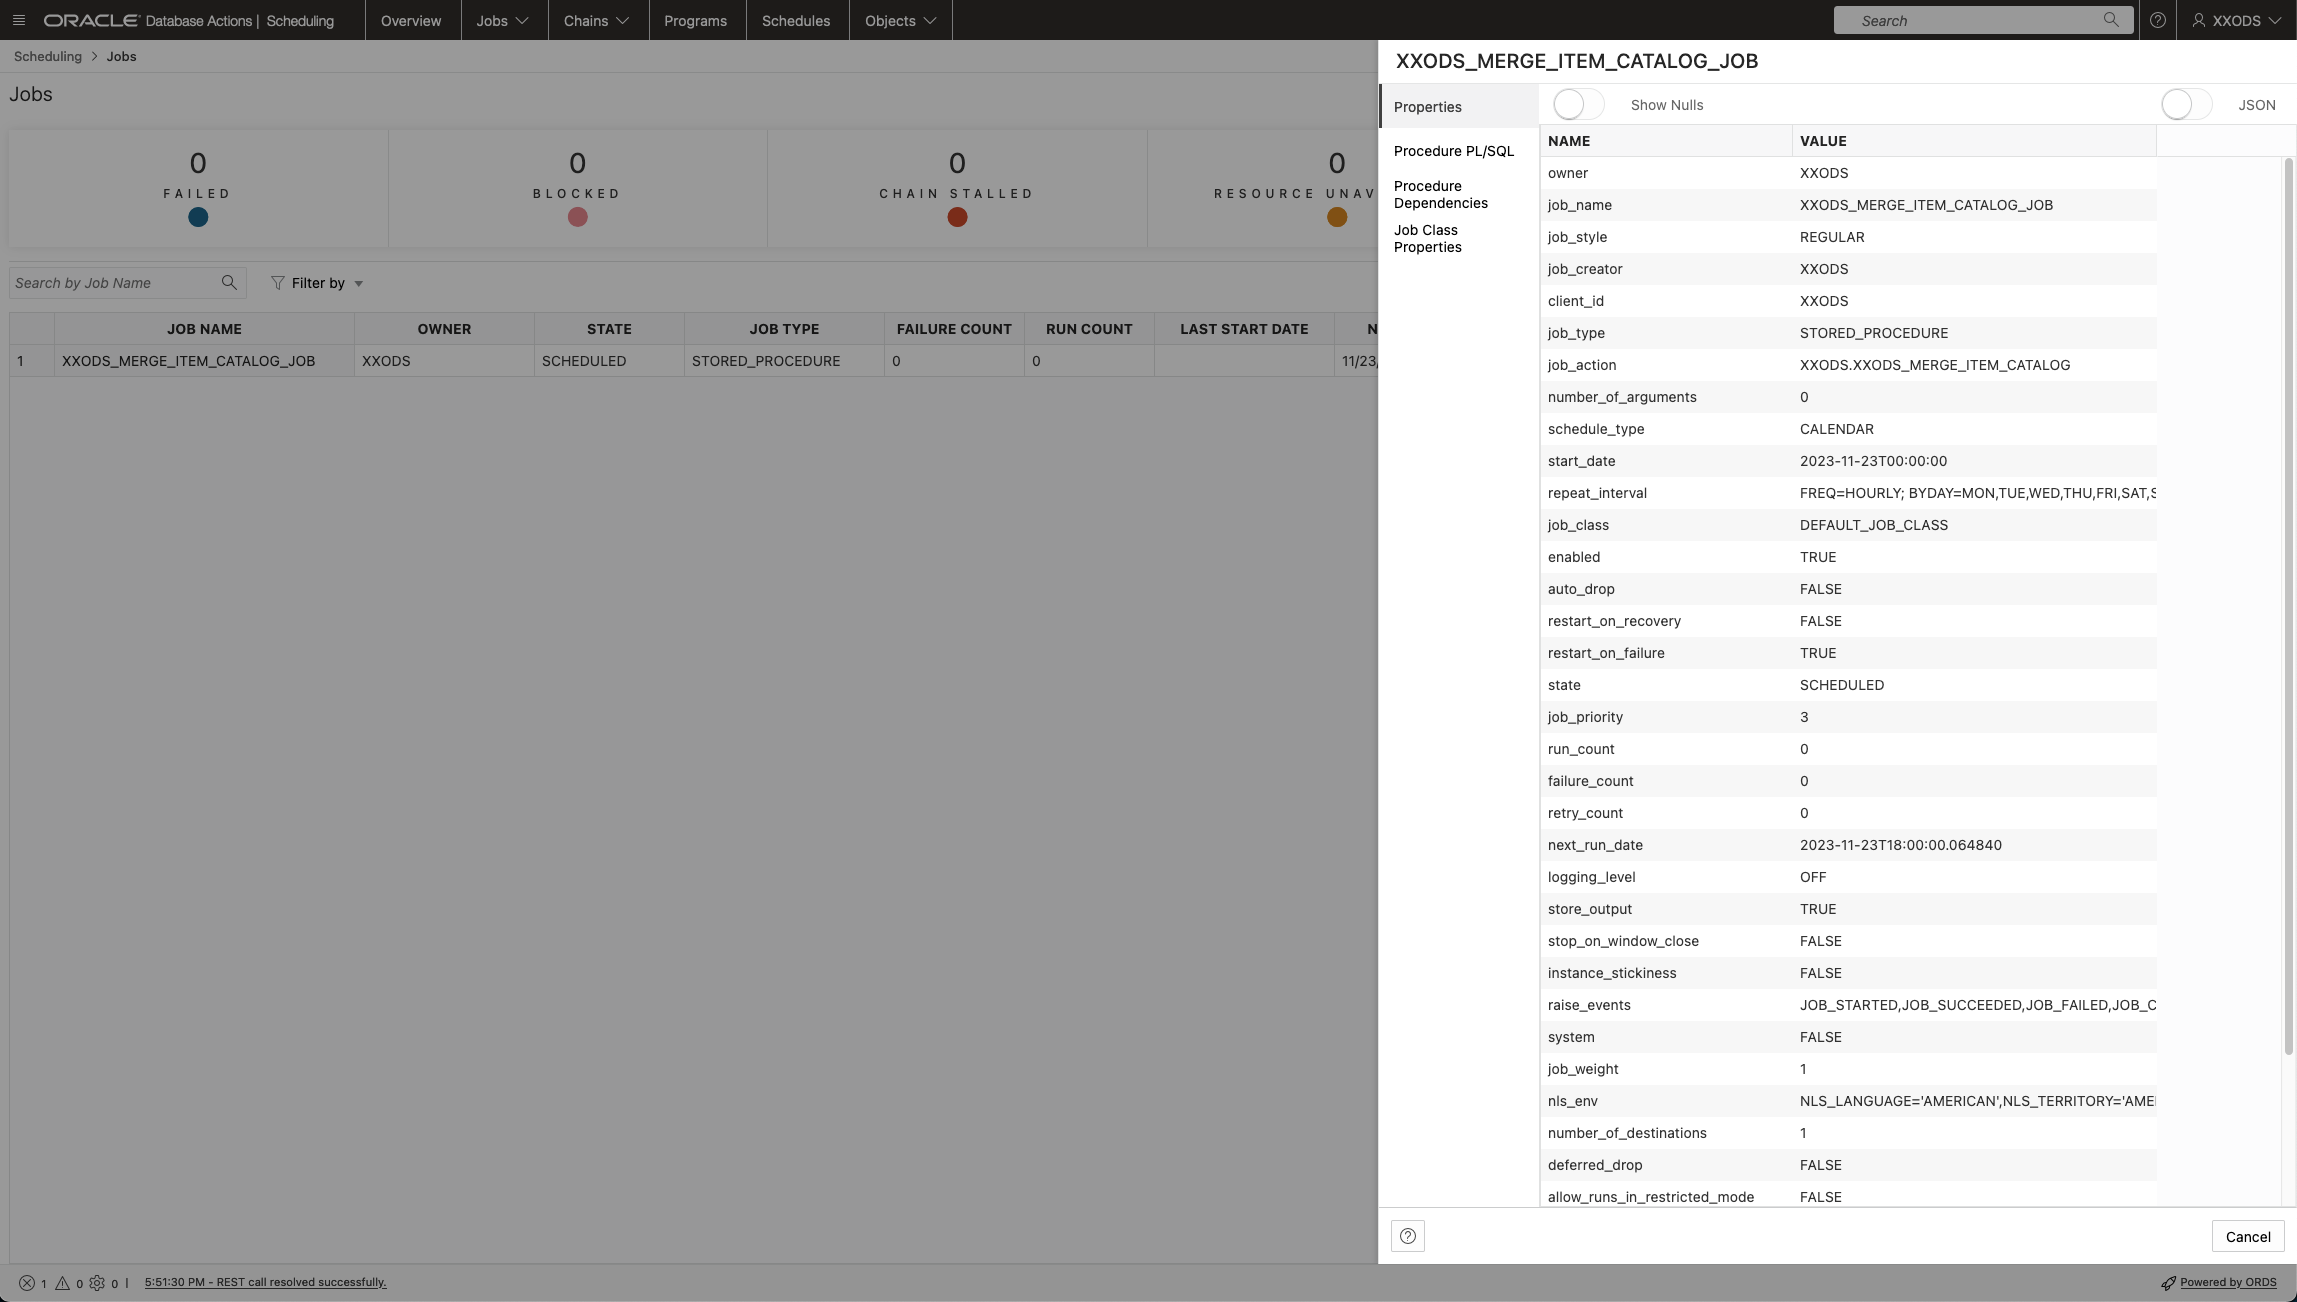
Task: Enable the Show Nulls toggle
Action: [x=1576, y=104]
